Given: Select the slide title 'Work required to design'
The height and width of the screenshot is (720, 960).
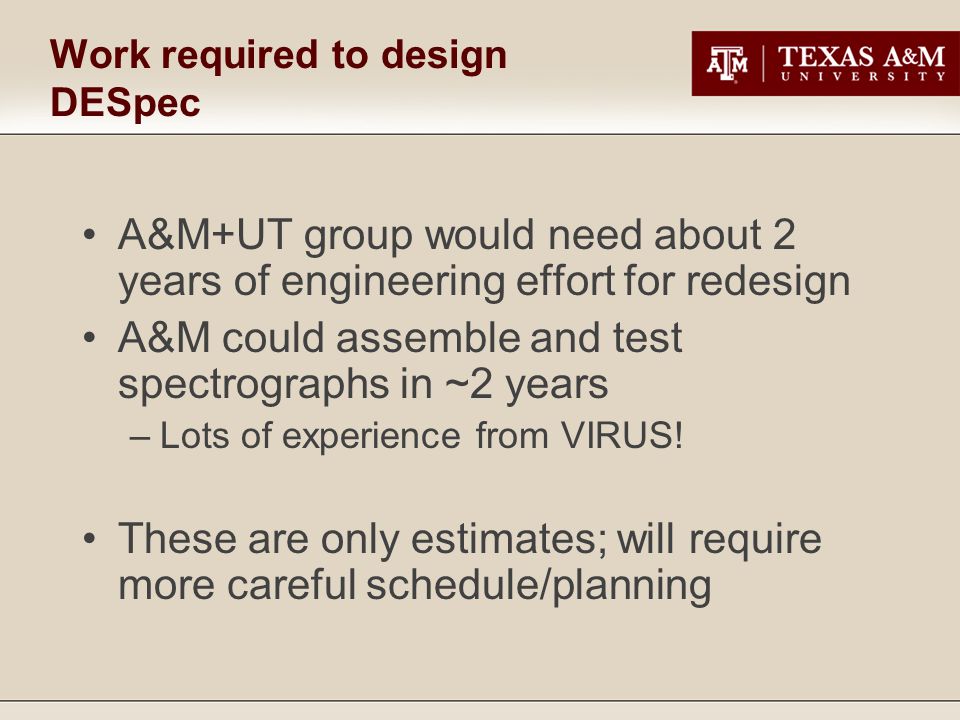Looking at the screenshot, I should (279, 55).
